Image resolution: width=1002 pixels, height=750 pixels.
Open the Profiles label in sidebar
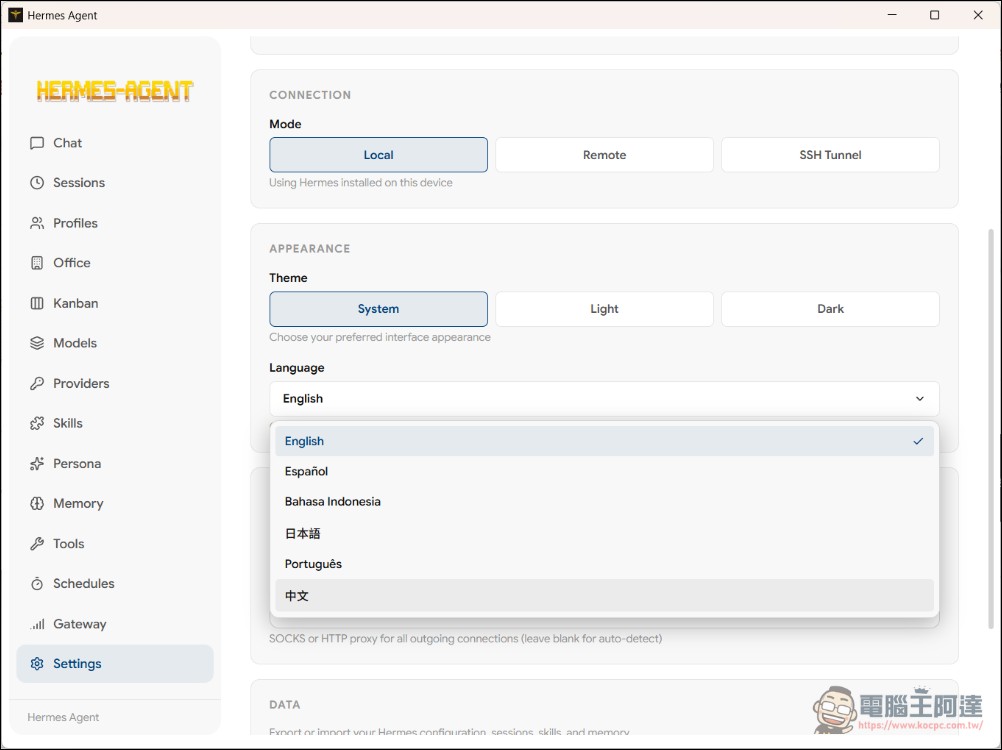pyautogui.click(x=75, y=223)
